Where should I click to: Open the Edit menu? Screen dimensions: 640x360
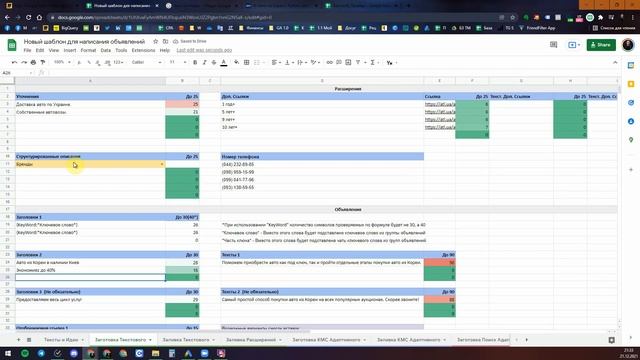pos(40,50)
